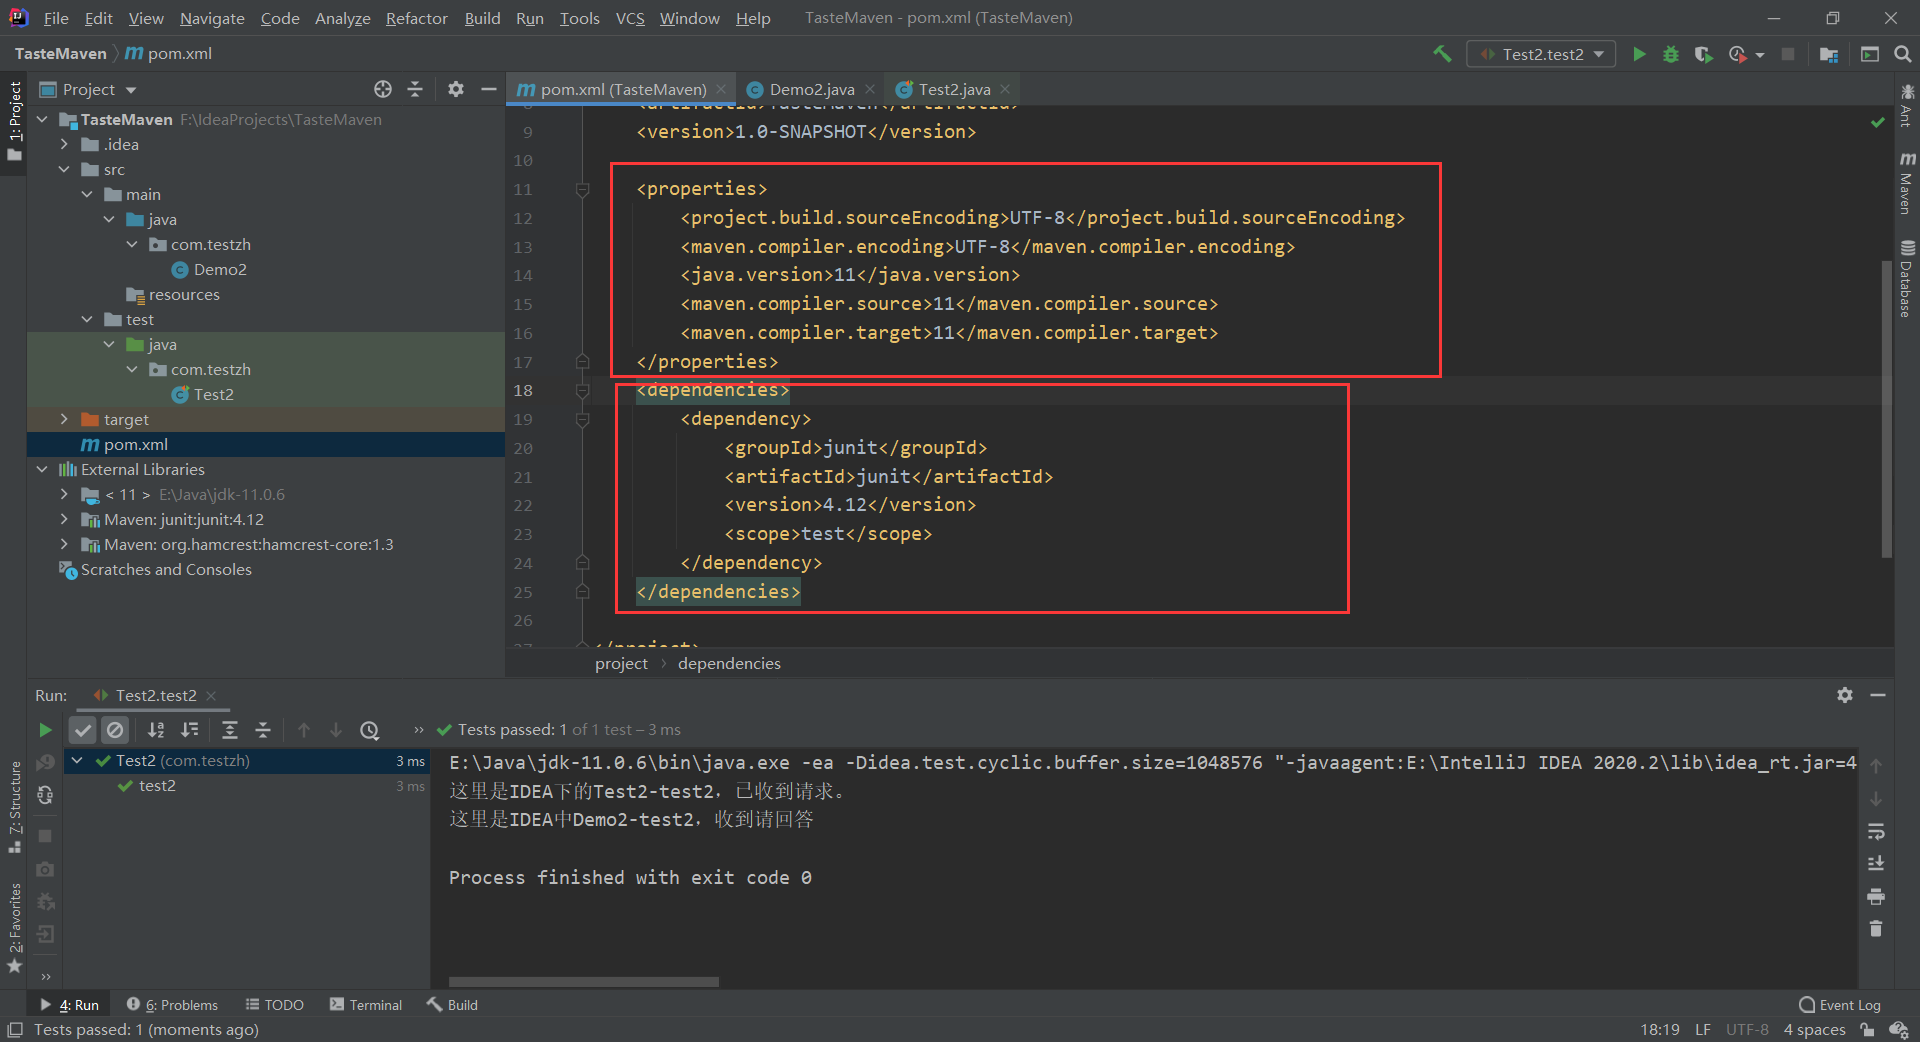Fold the properties block at line 11

click(x=582, y=189)
